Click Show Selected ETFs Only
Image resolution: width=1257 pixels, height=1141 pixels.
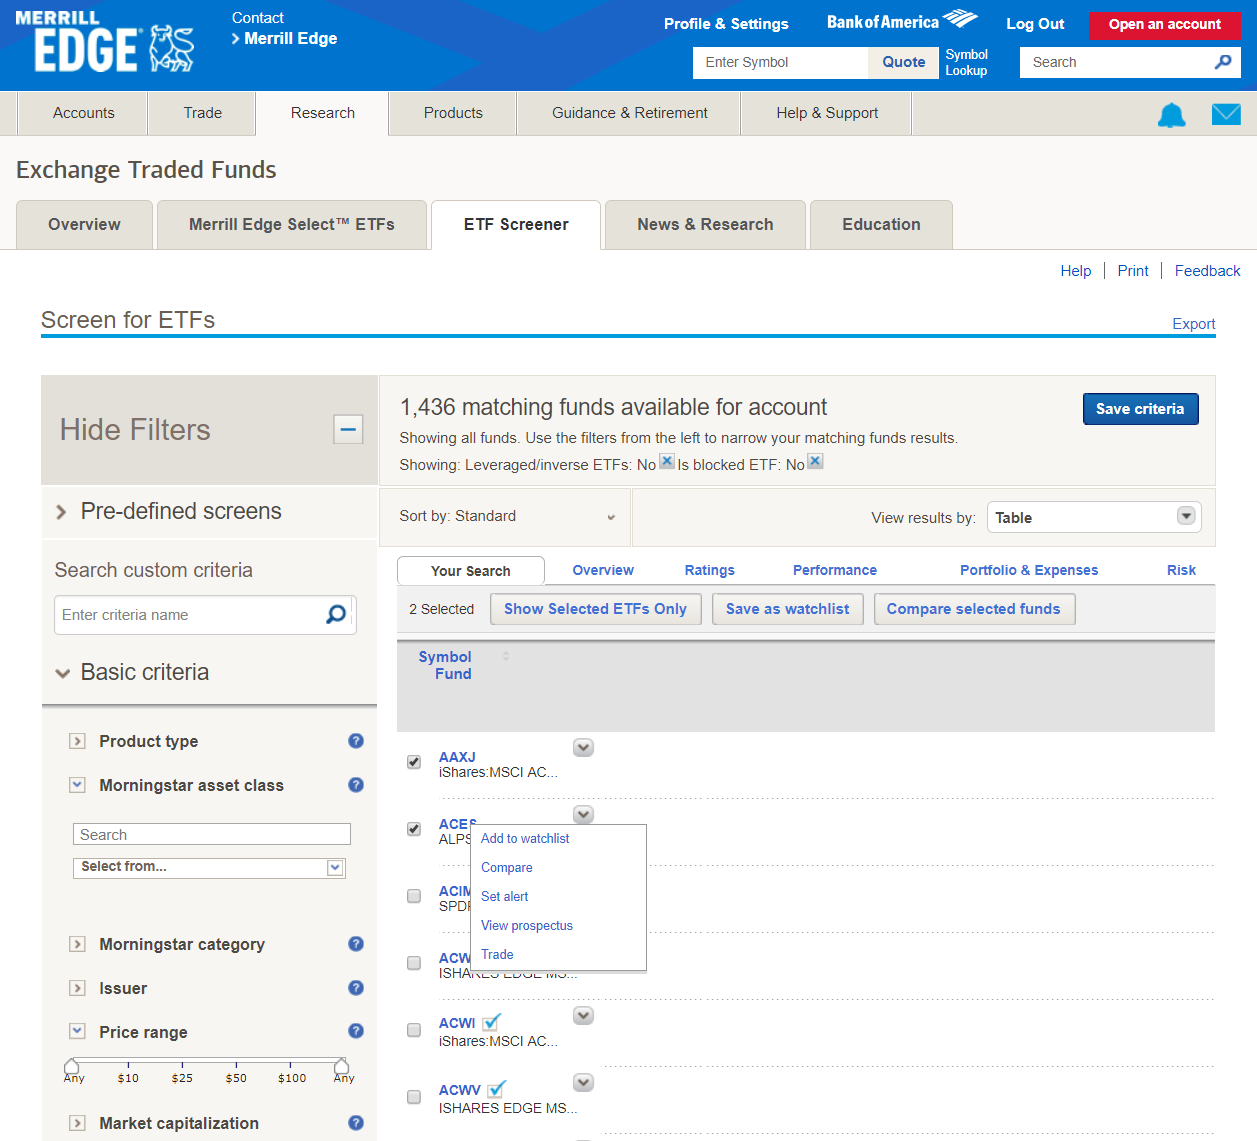coord(595,609)
